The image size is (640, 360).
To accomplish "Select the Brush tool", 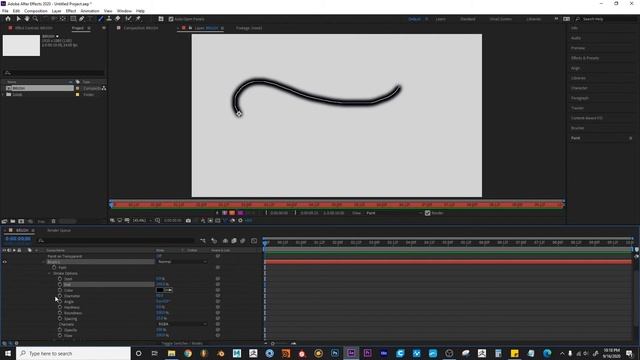I will (x=100, y=19).
